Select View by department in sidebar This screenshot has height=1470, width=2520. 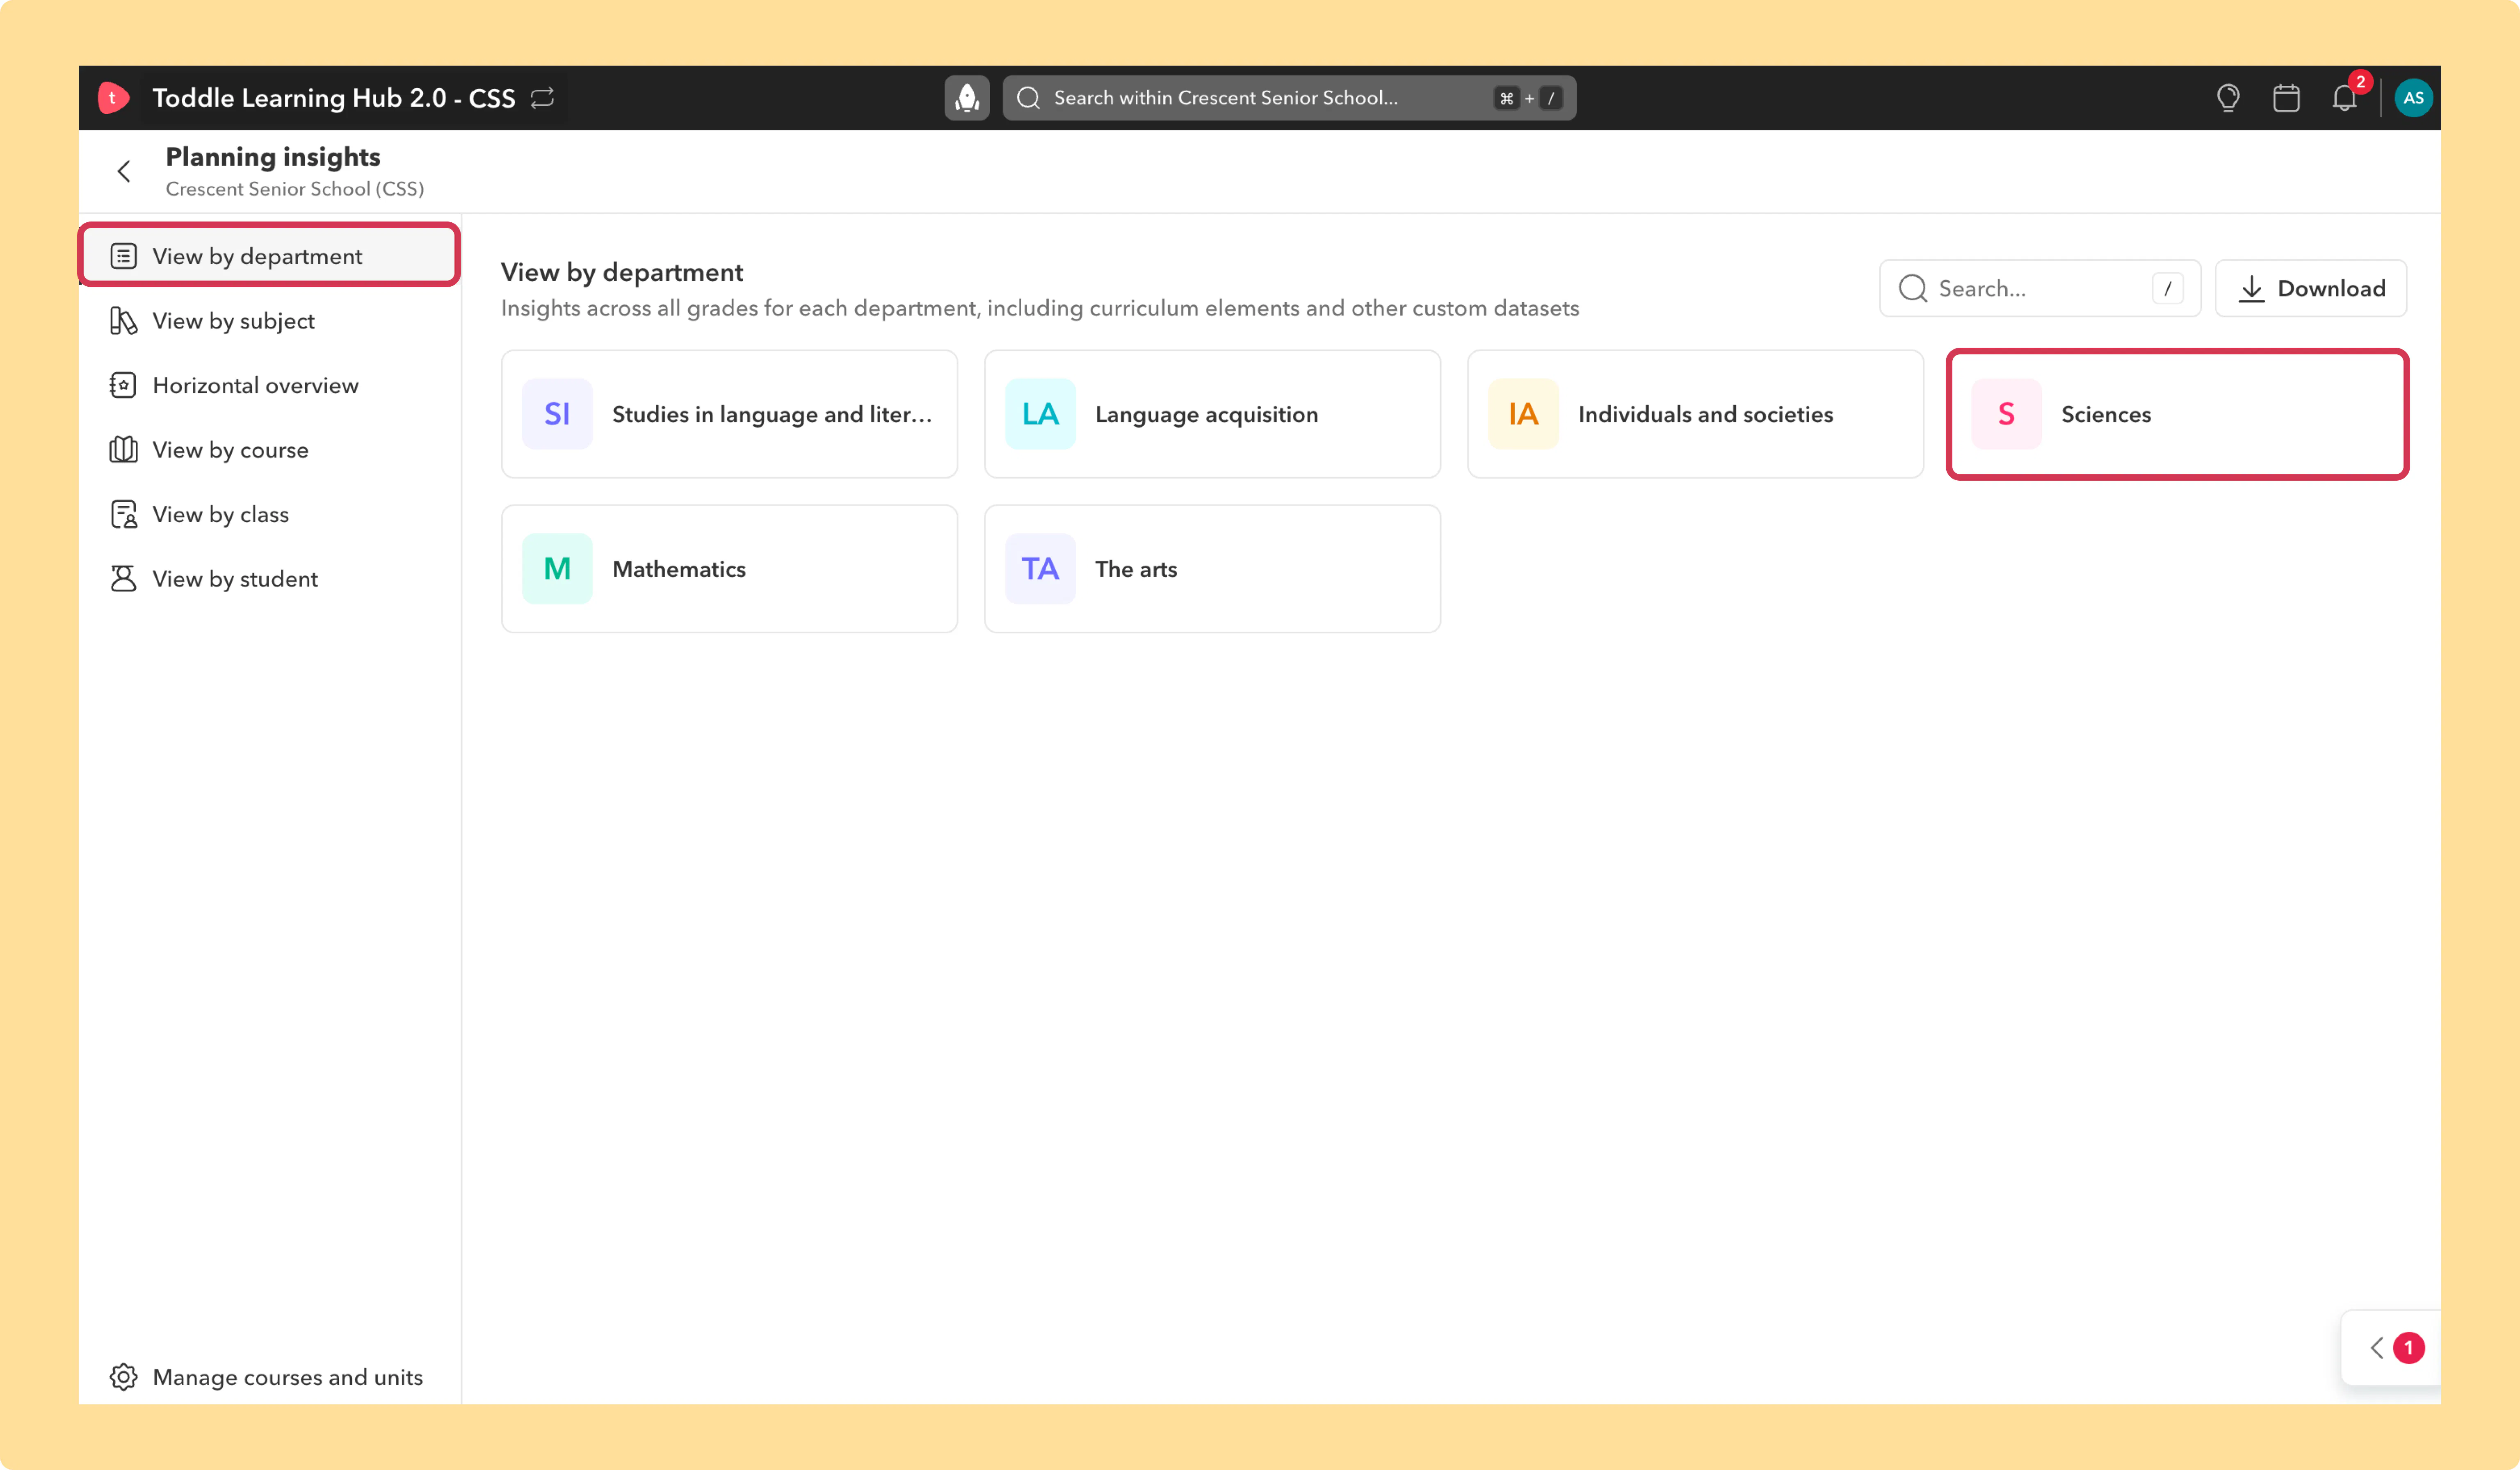(x=269, y=256)
